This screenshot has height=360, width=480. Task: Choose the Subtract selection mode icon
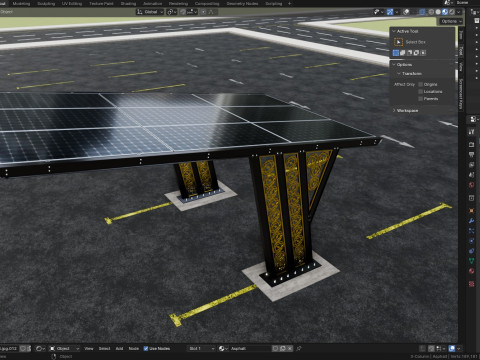(x=409, y=53)
